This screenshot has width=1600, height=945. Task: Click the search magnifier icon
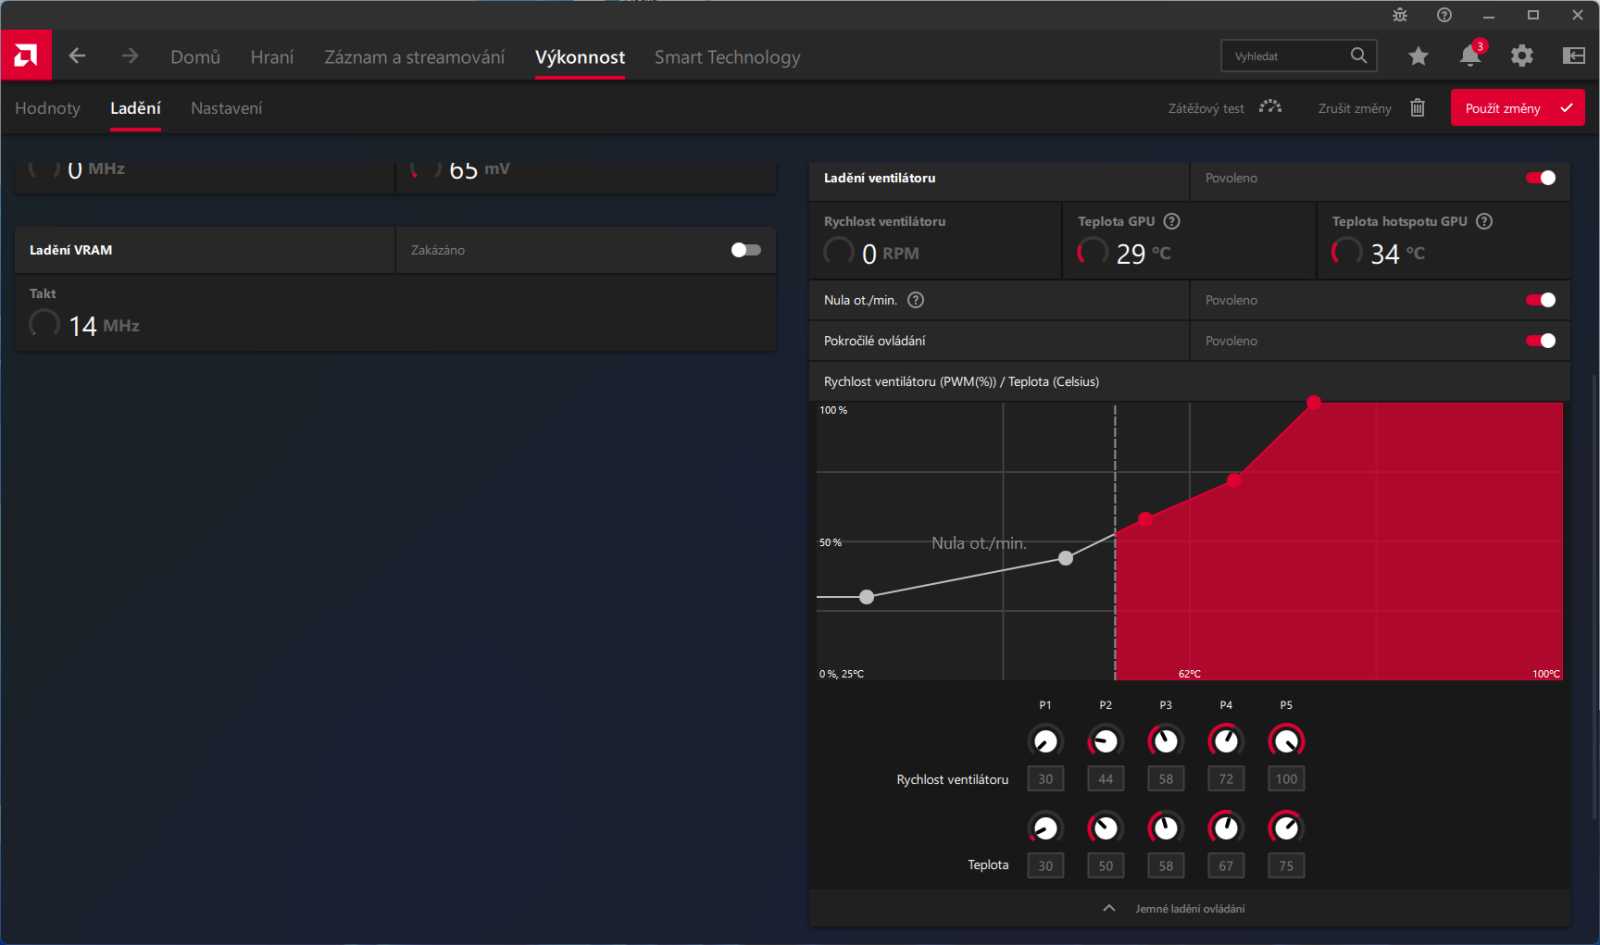click(1358, 56)
